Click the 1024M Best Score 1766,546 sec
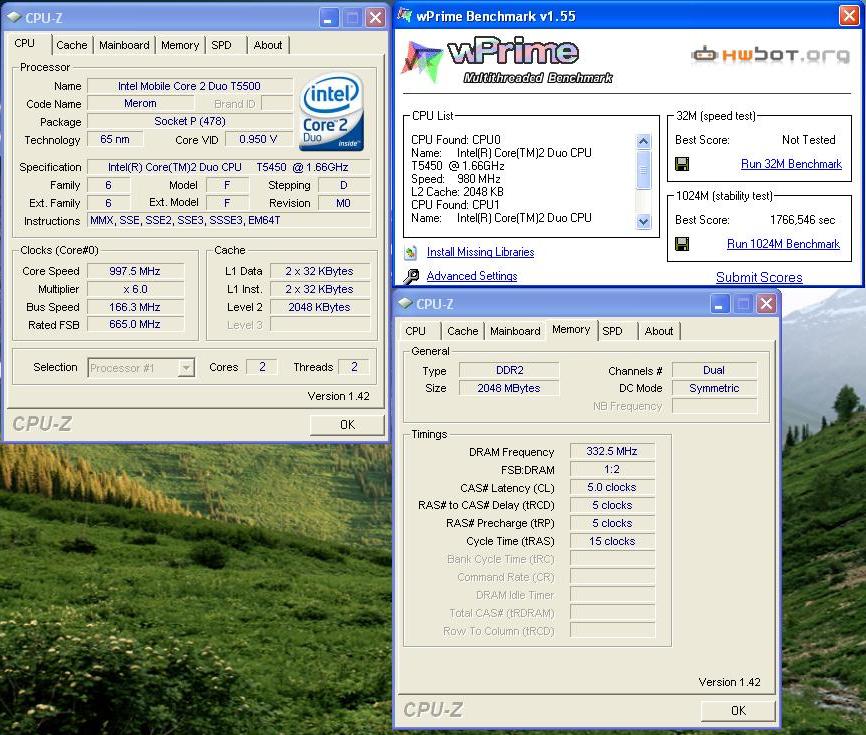 pos(802,220)
